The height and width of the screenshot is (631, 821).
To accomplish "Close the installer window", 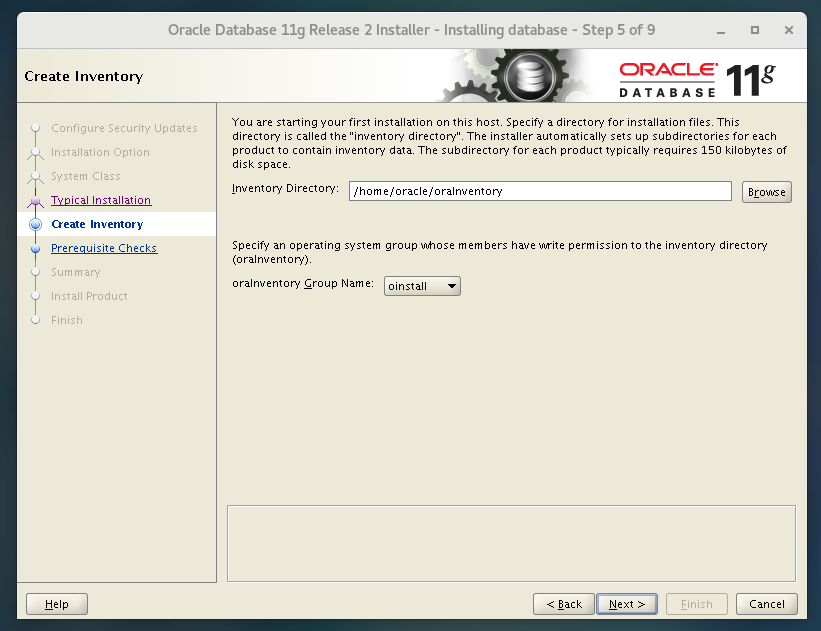I will pyautogui.click(x=789, y=30).
